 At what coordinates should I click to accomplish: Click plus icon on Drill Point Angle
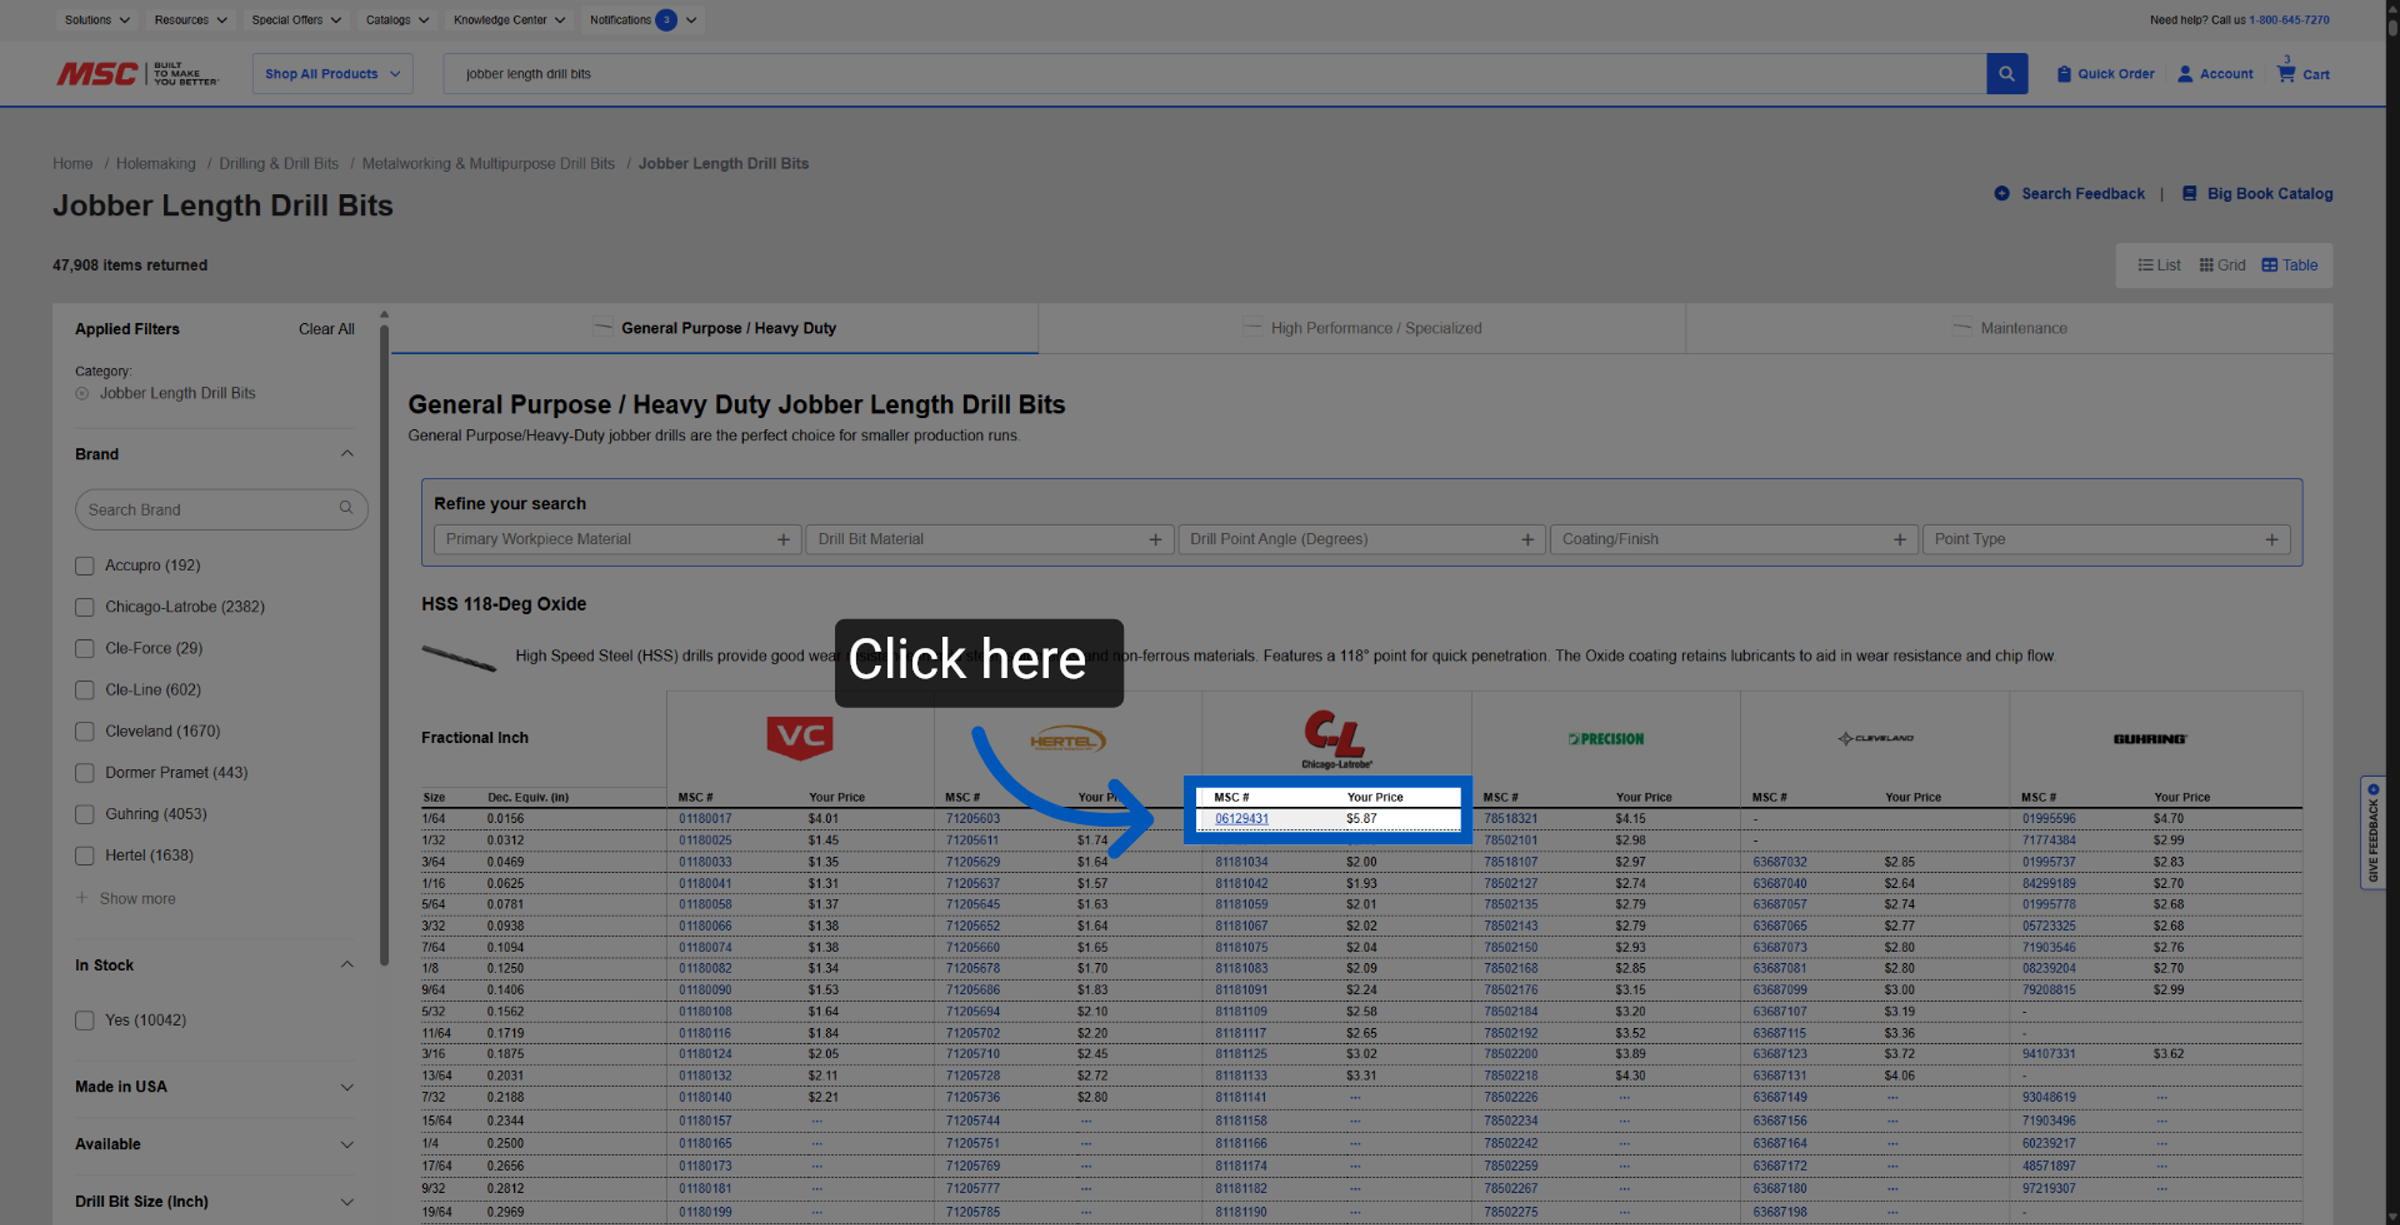(x=1527, y=539)
